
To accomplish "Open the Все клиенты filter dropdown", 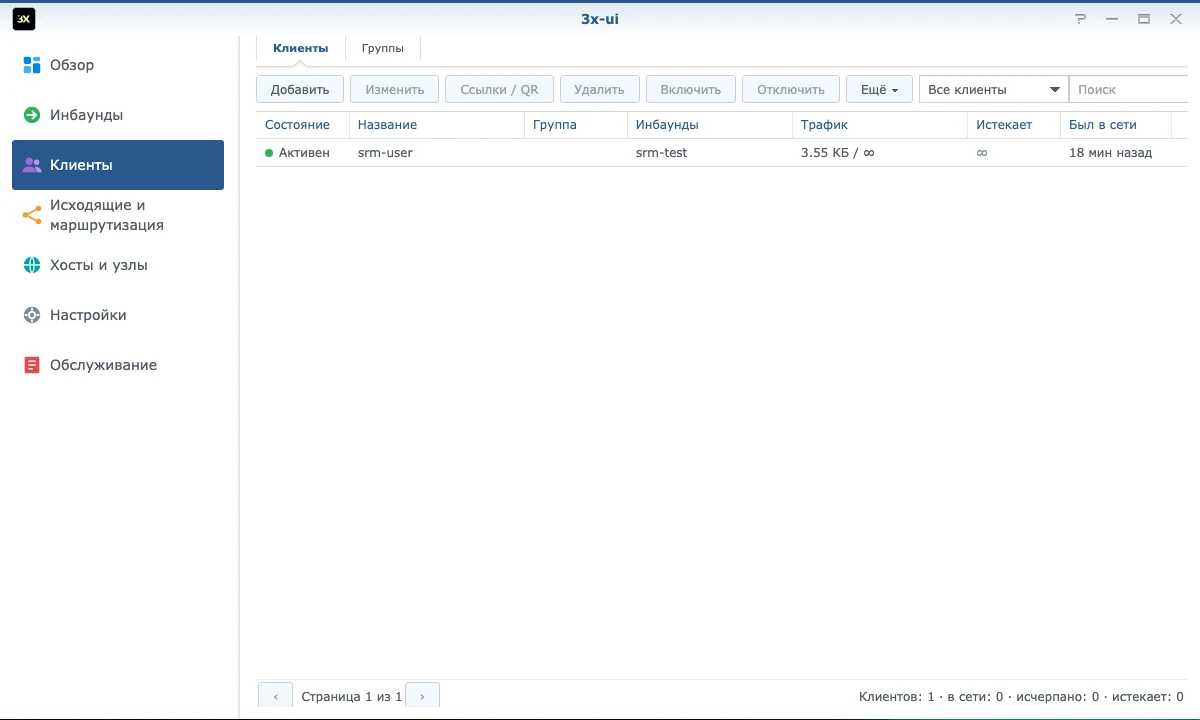I will point(994,89).
